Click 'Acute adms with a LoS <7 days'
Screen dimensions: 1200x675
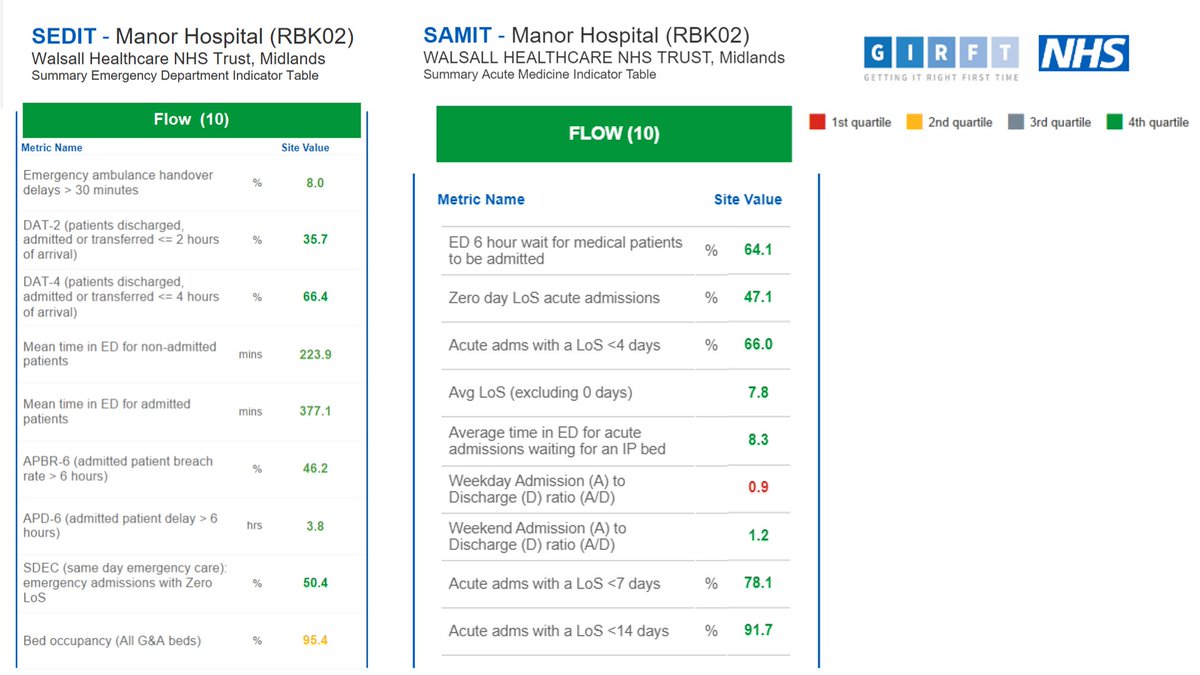click(554, 583)
